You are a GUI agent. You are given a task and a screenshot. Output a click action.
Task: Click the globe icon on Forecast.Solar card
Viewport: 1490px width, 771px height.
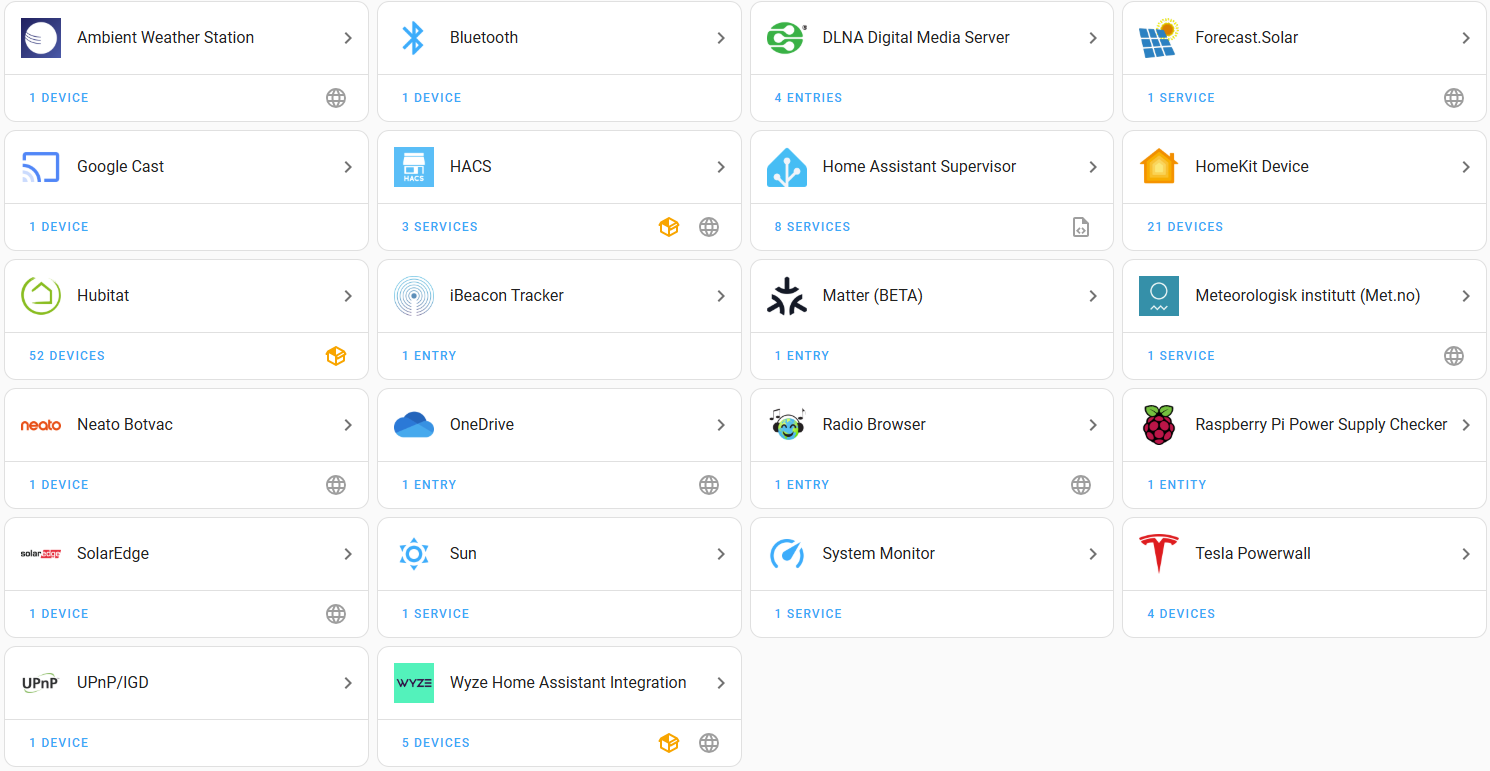[1454, 98]
